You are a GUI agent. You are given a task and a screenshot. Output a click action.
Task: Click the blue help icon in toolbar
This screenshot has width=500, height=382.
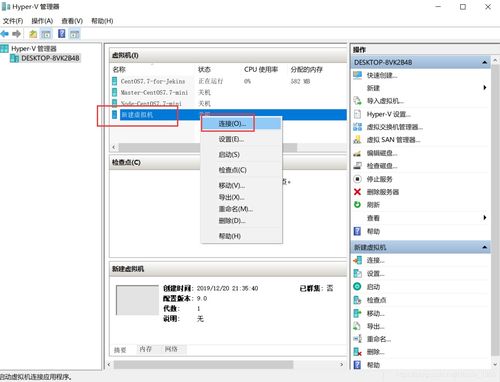pyautogui.click(x=61, y=33)
